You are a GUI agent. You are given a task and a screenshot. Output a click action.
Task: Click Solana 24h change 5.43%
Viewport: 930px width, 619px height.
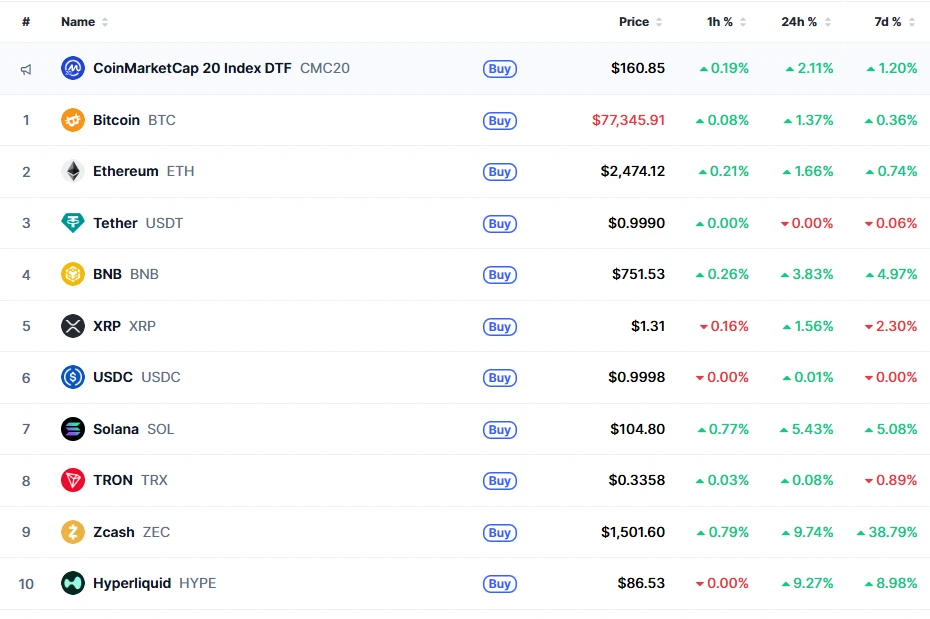pos(807,429)
